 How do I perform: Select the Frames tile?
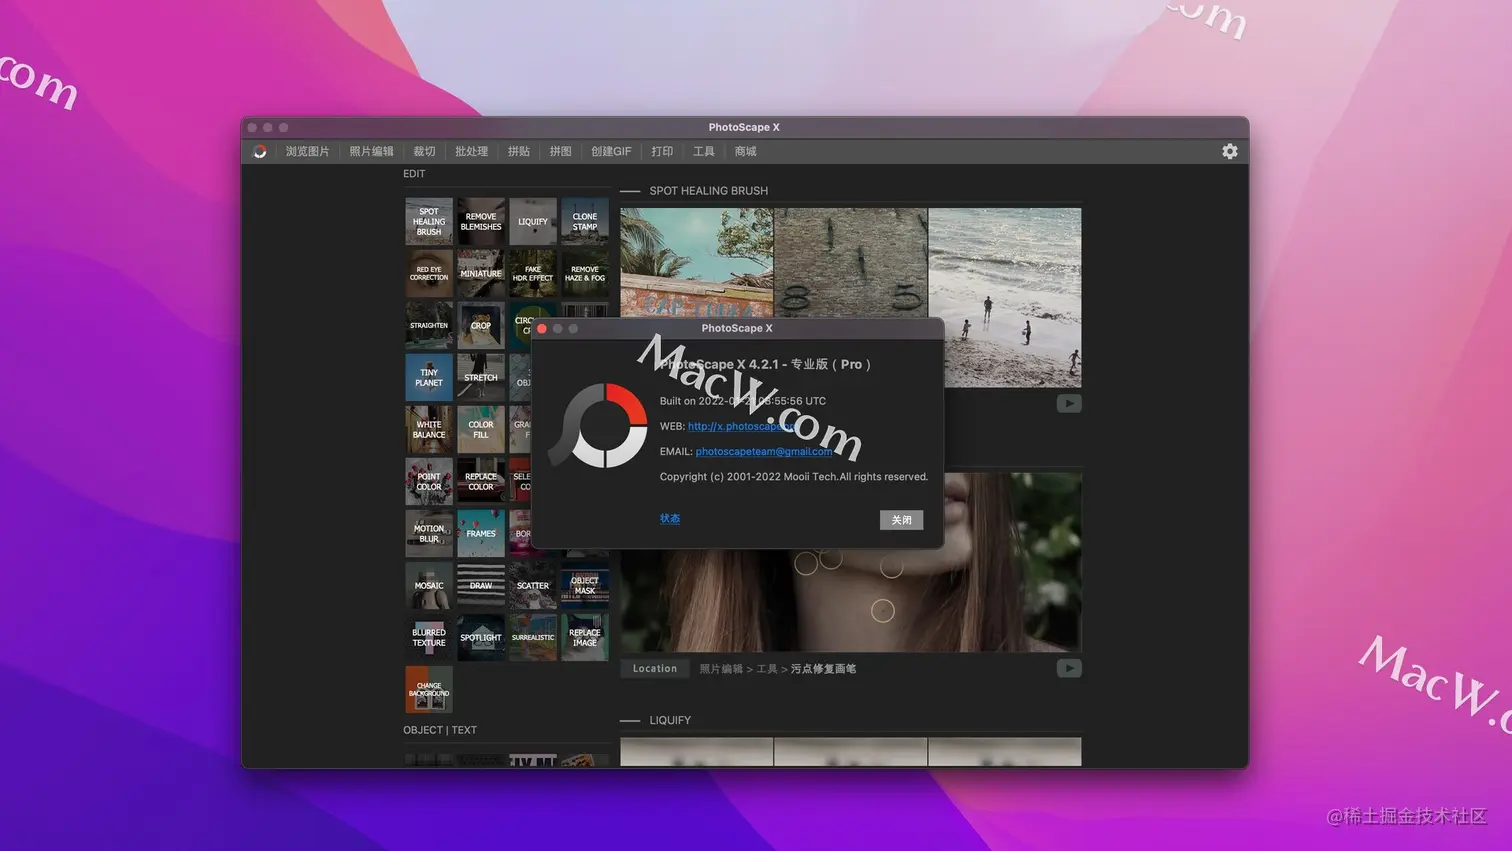(x=481, y=533)
